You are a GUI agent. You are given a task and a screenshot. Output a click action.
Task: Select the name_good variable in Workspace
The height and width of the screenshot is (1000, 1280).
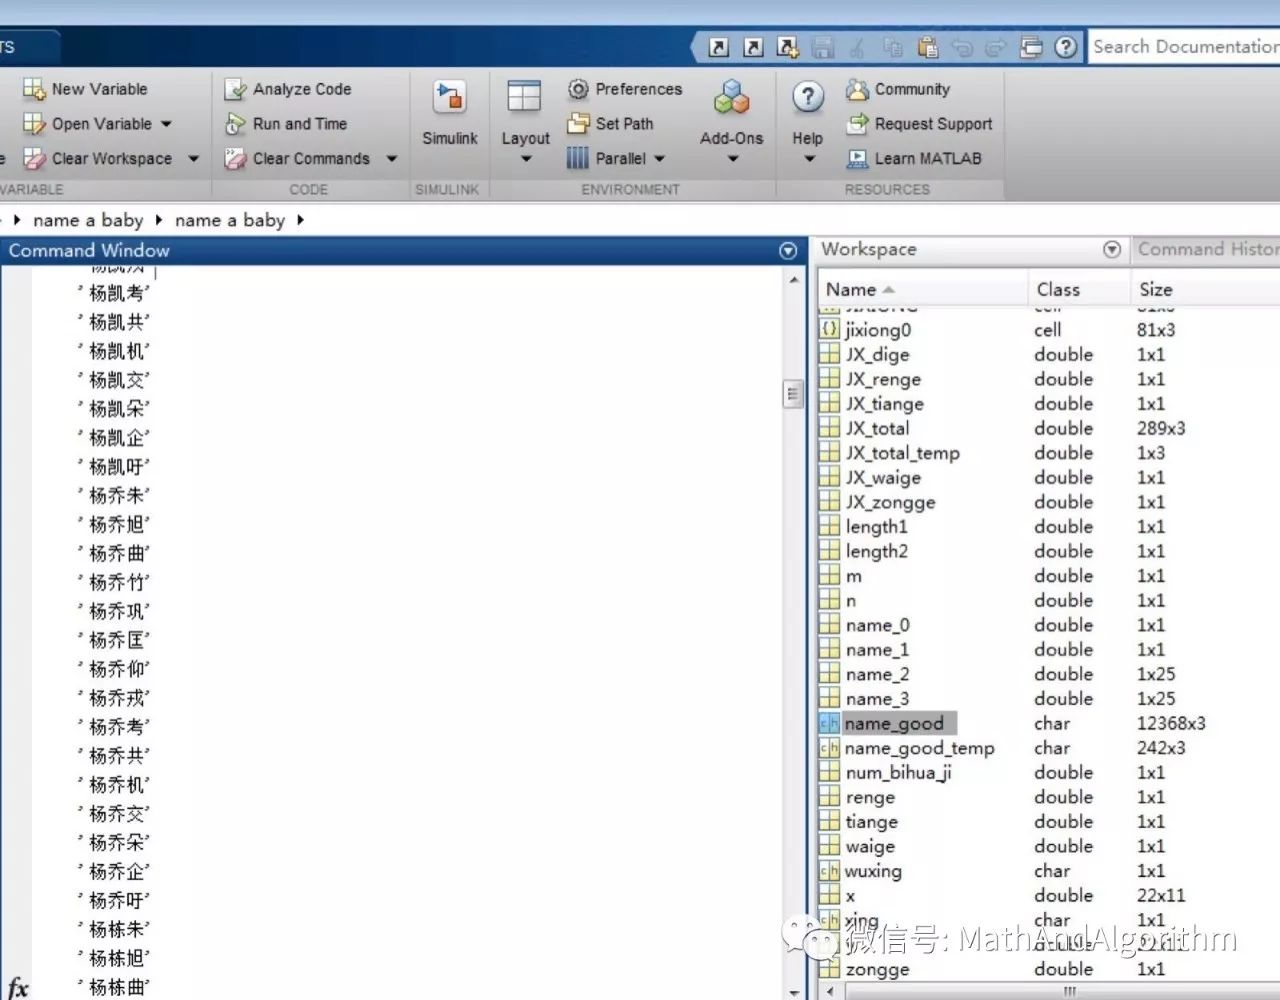[x=894, y=723]
